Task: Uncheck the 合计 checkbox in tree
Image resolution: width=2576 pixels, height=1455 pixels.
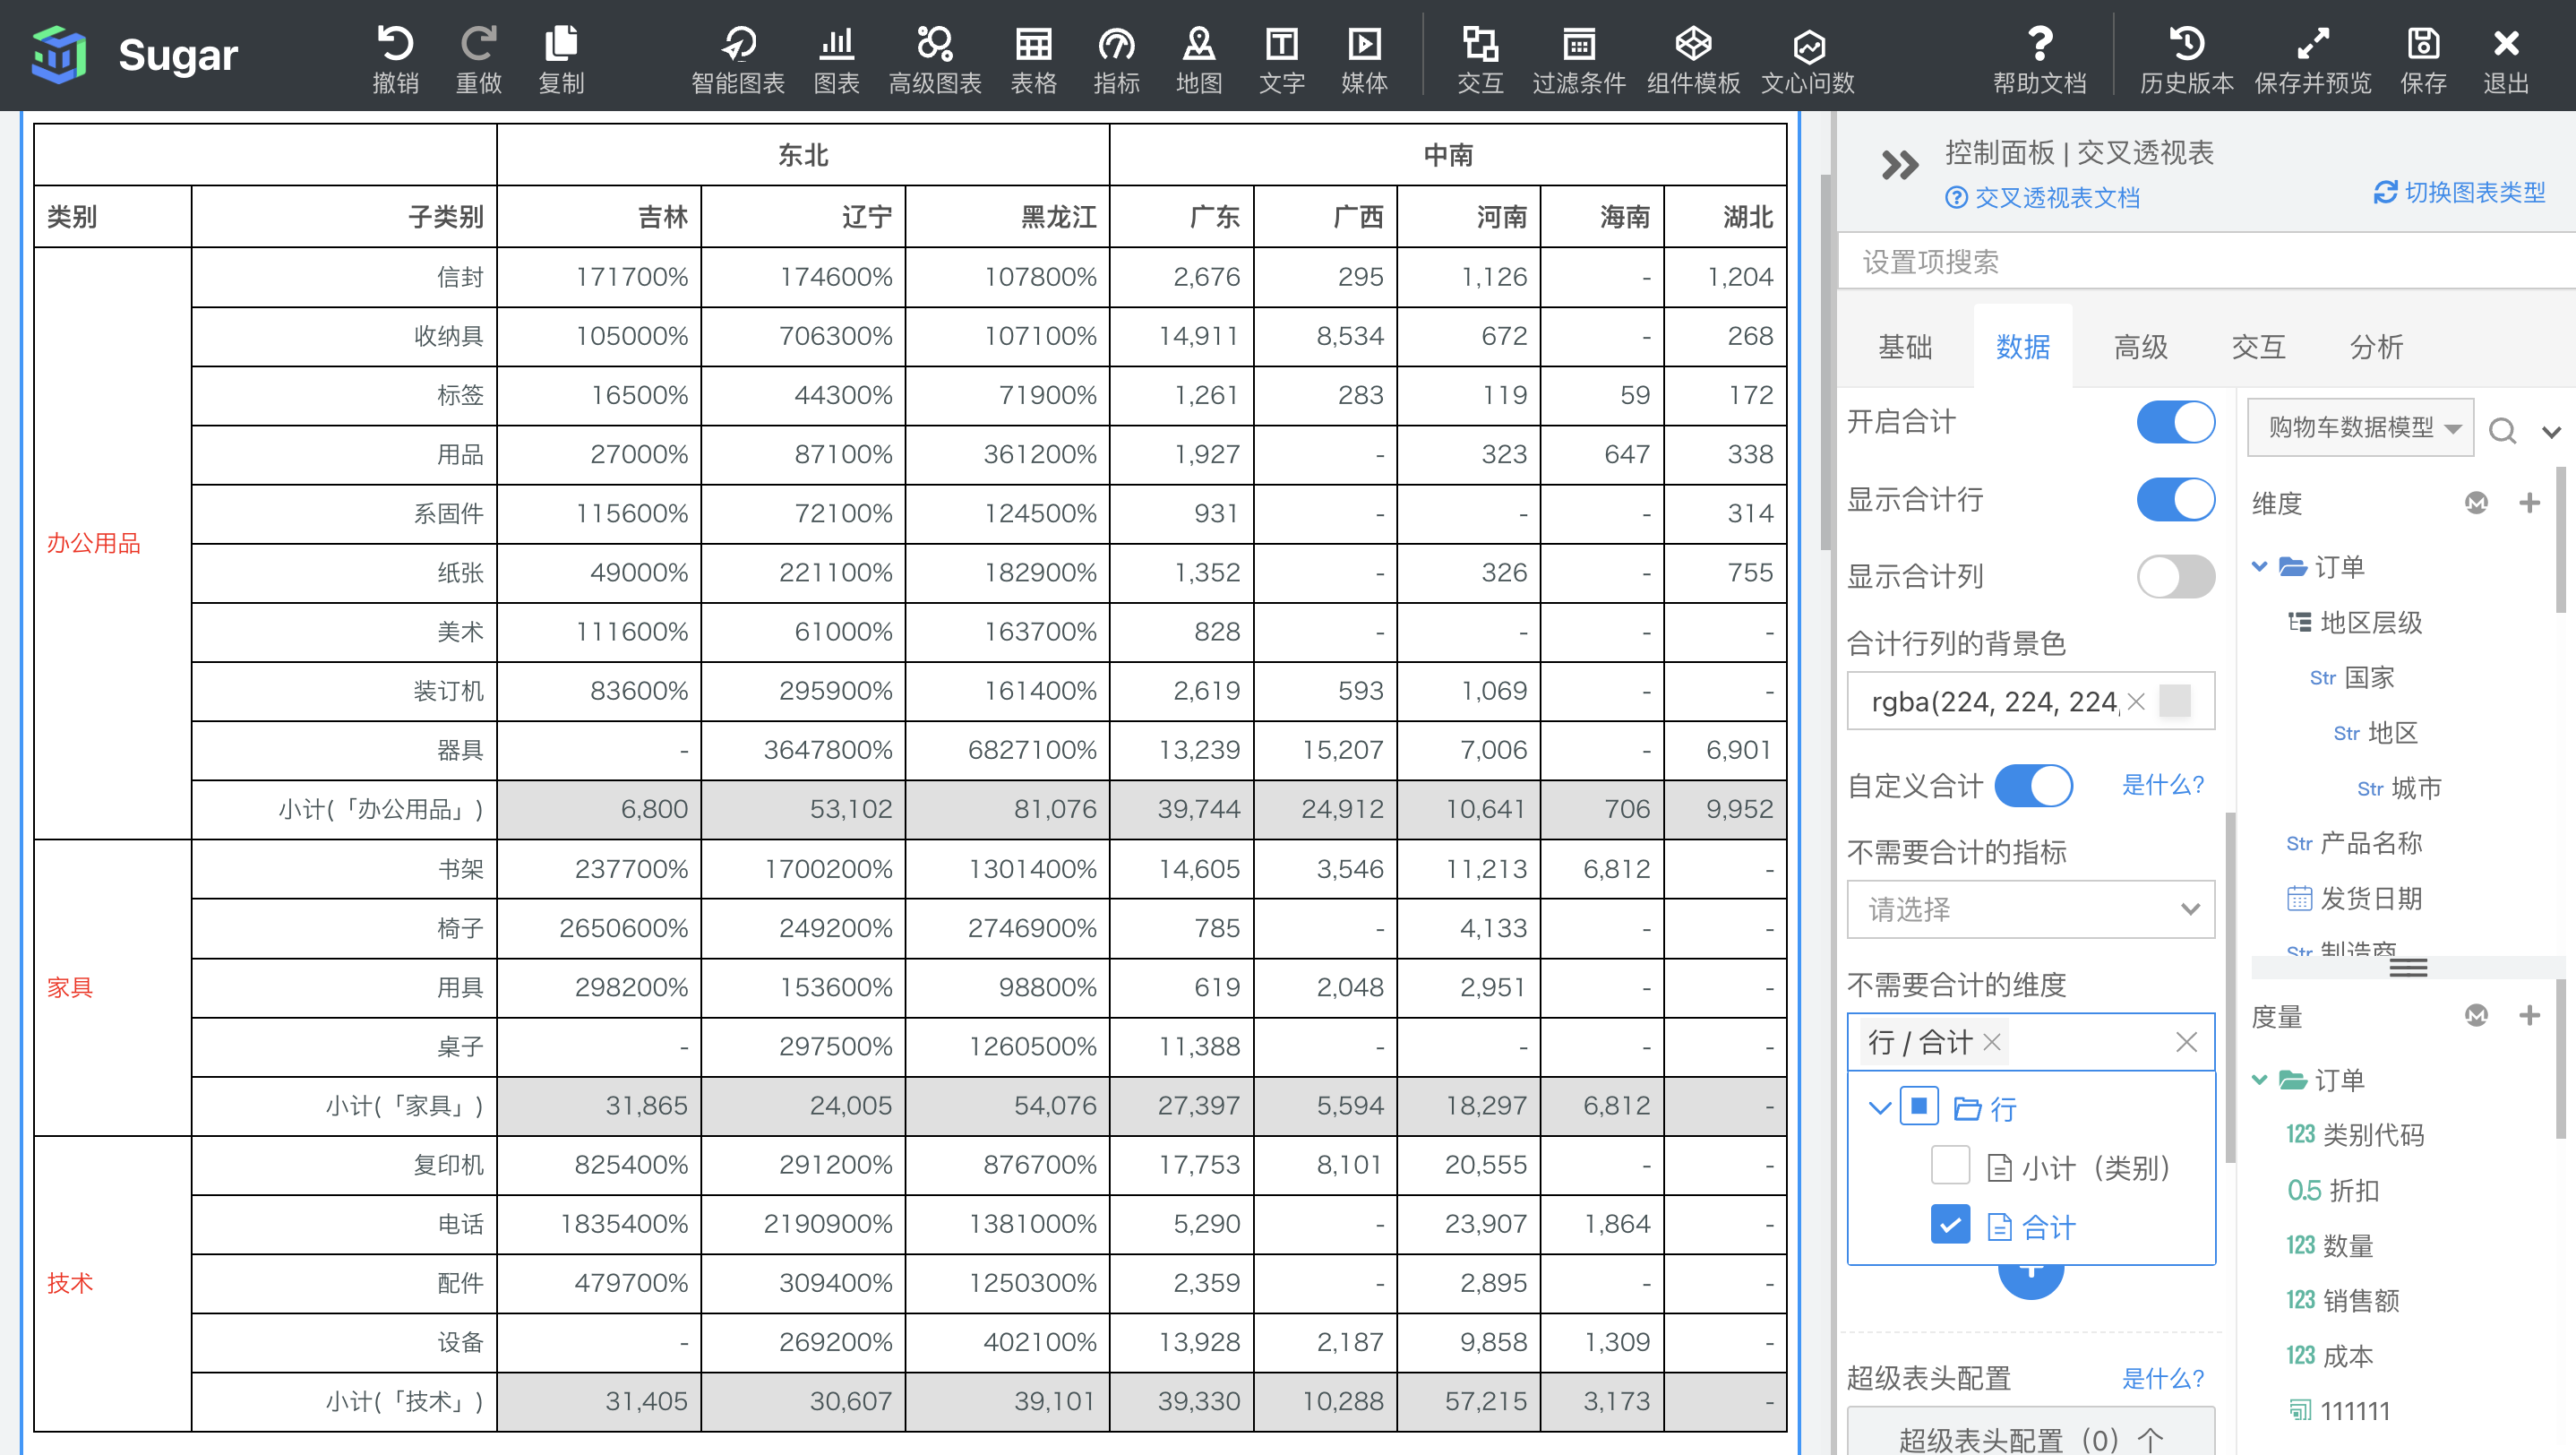Action: [1950, 1225]
